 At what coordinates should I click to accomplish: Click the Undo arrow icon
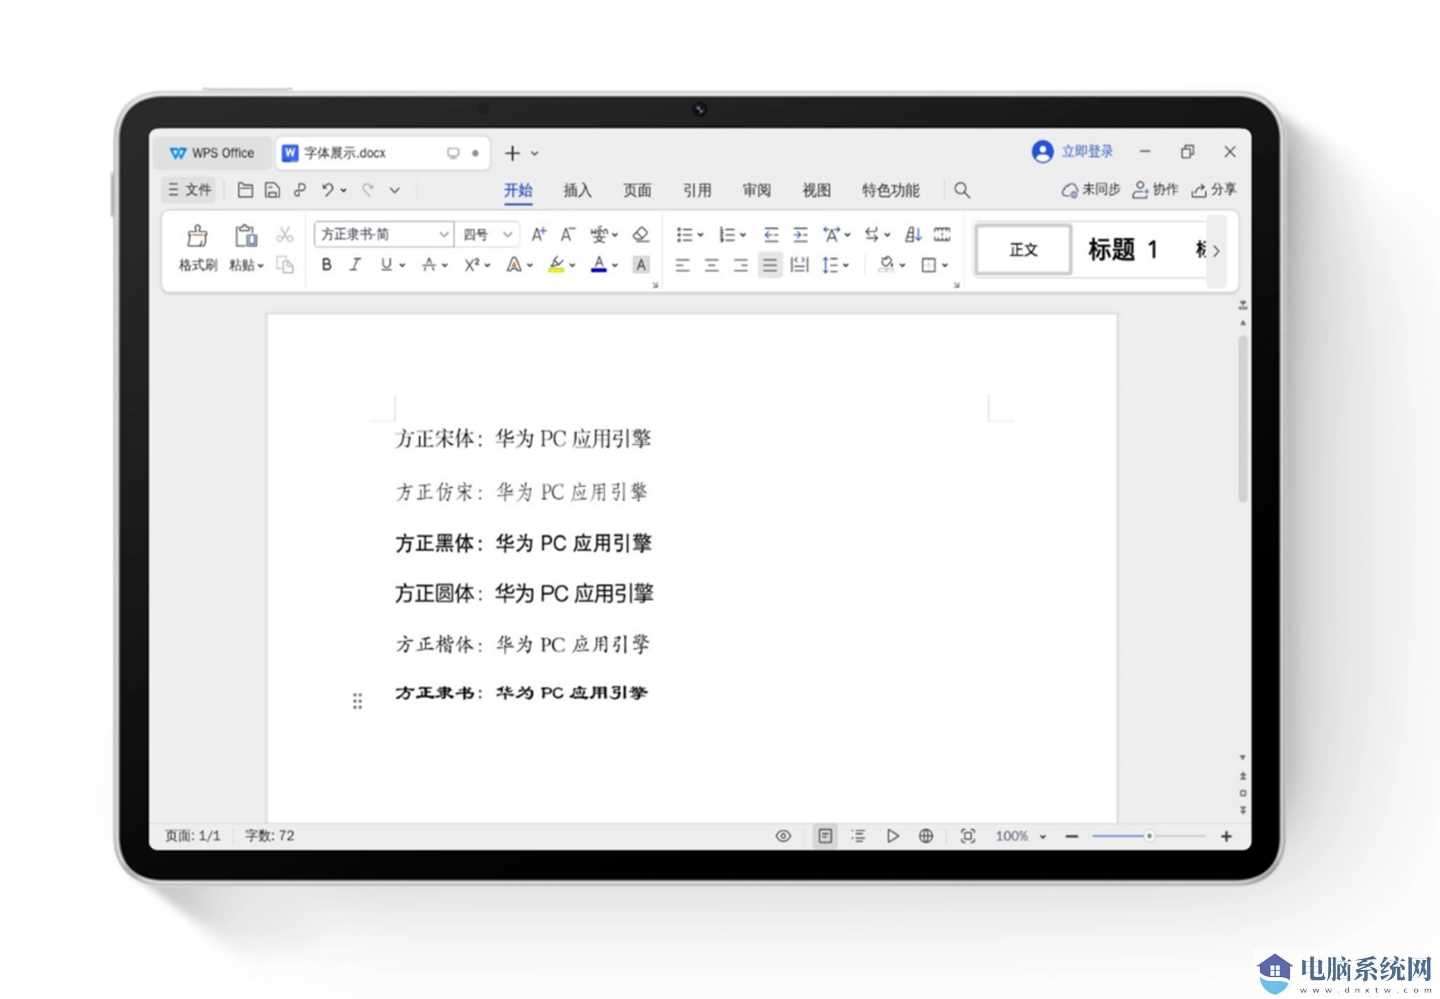[x=327, y=190]
